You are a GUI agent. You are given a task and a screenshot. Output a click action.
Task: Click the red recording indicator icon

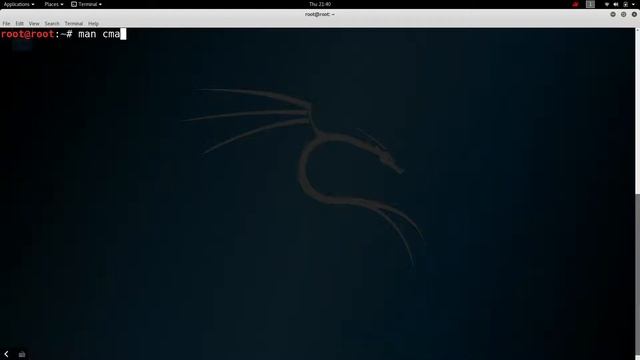[576, 4]
